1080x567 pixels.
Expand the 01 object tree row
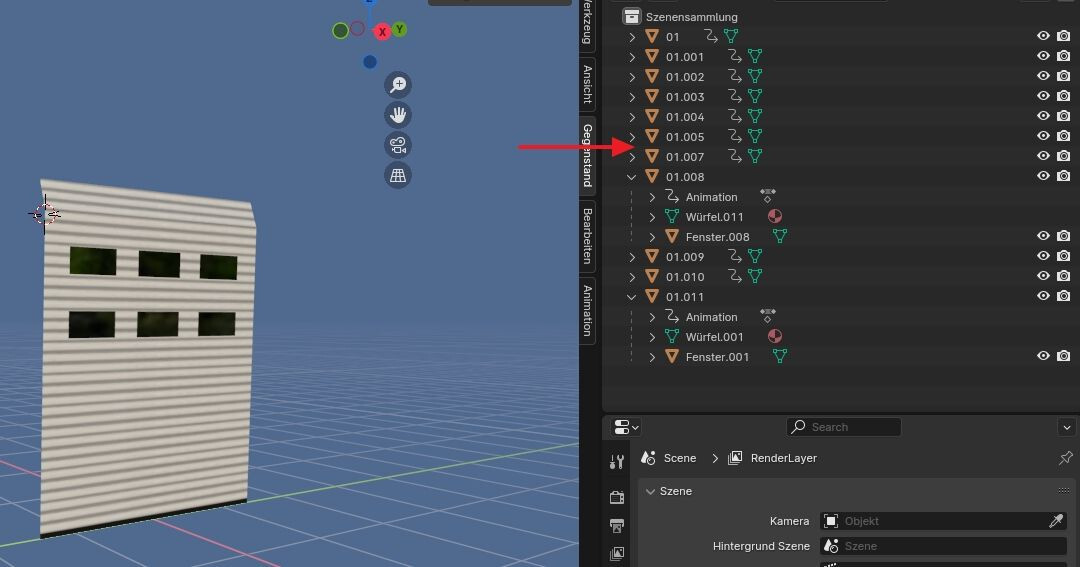632,37
